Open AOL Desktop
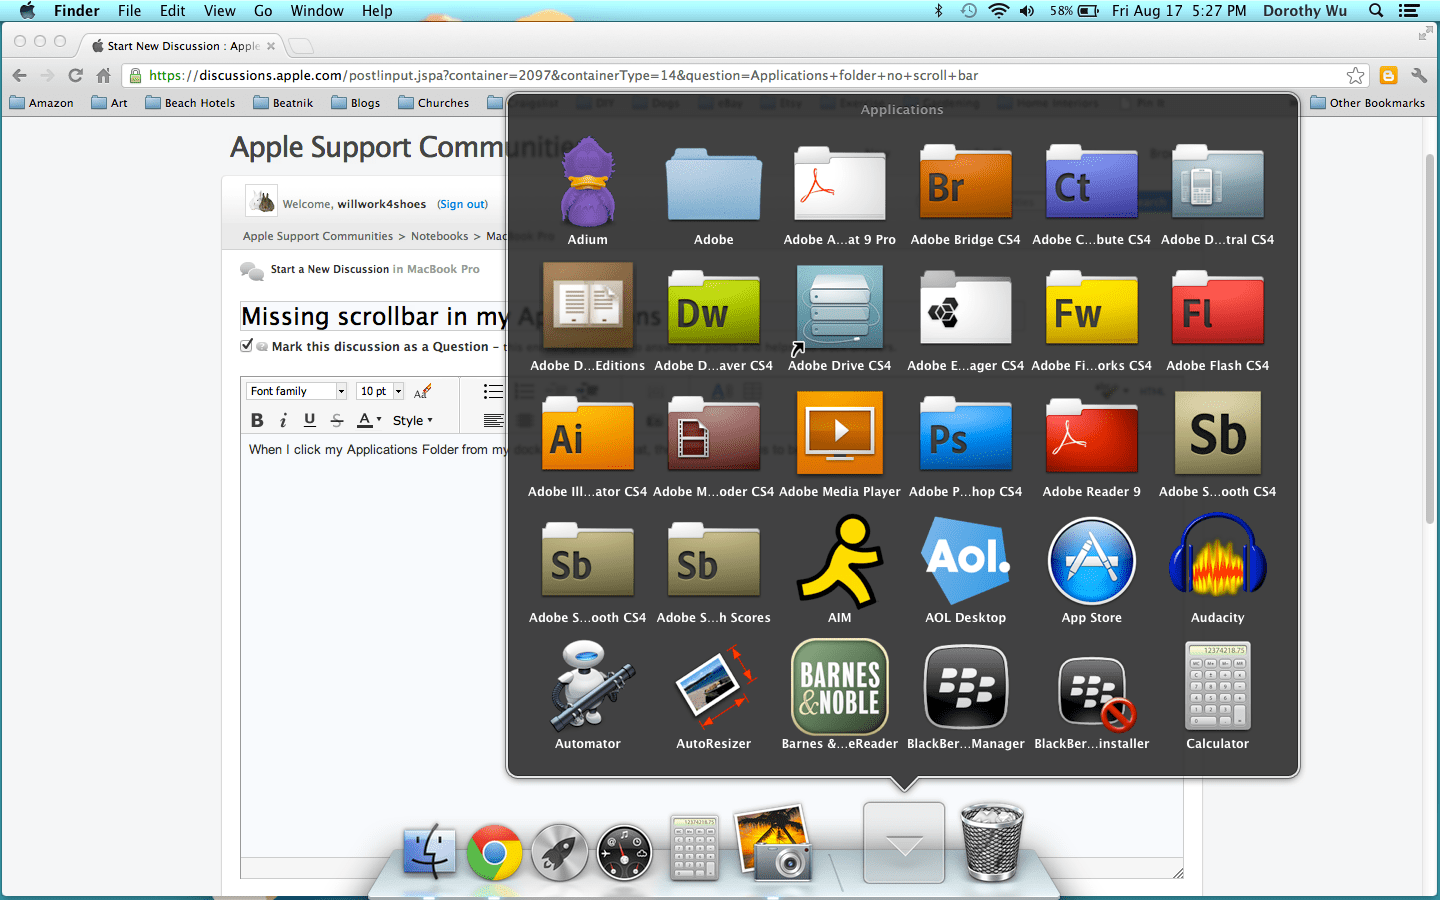This screenshot has width=1440, height=900. tap(965, 559)
